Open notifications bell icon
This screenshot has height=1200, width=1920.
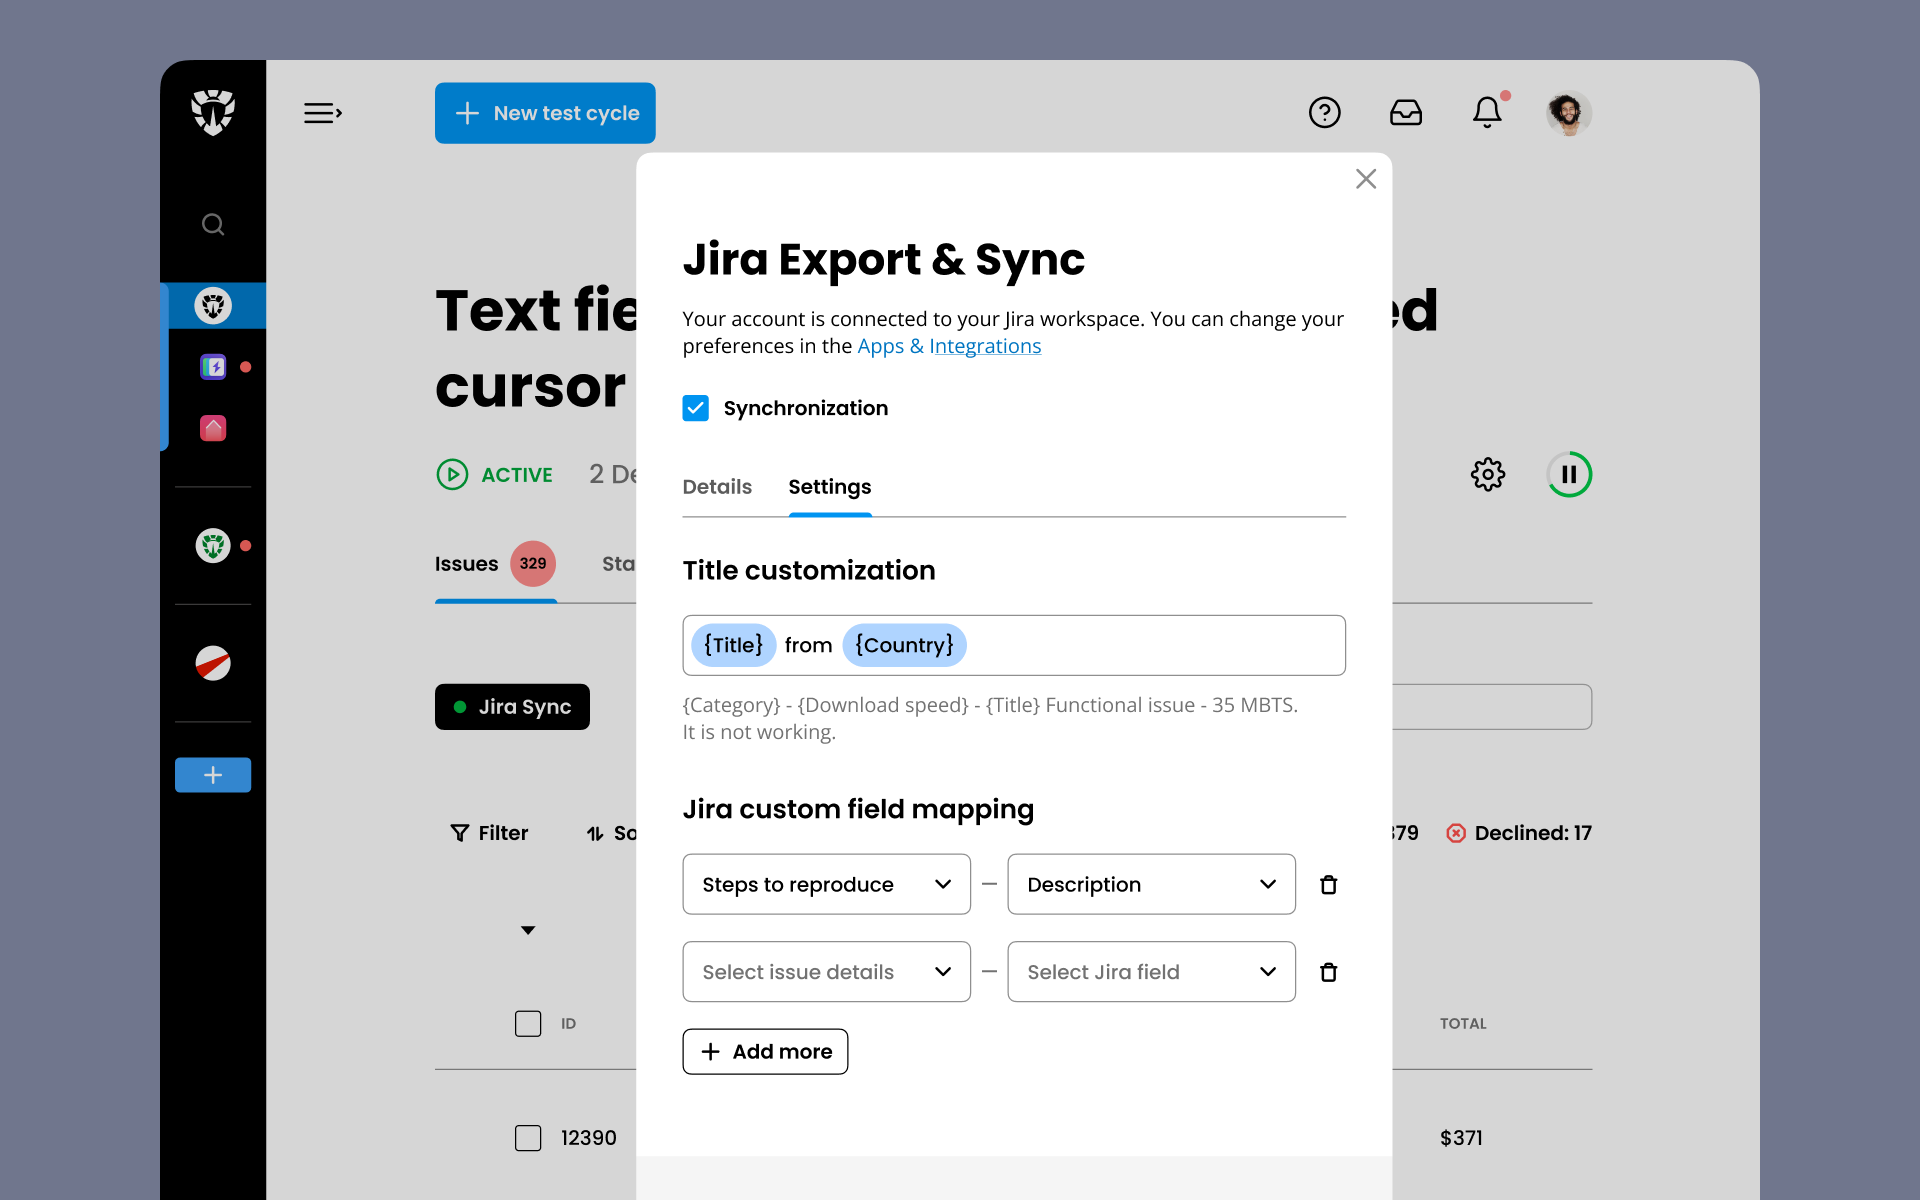[1488, 112]
